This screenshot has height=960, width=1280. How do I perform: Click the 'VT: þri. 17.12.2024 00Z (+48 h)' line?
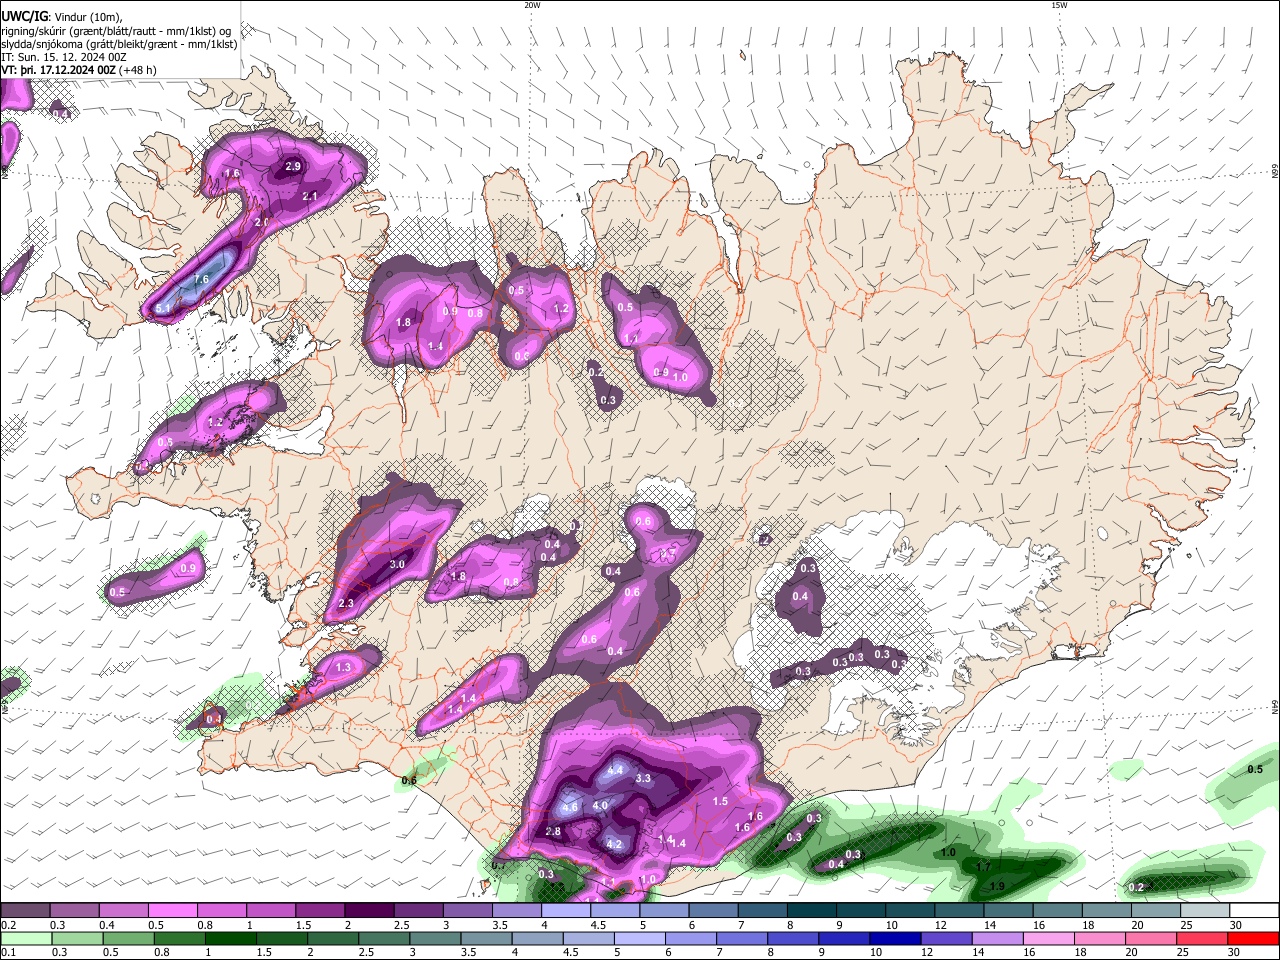(79, 70)
